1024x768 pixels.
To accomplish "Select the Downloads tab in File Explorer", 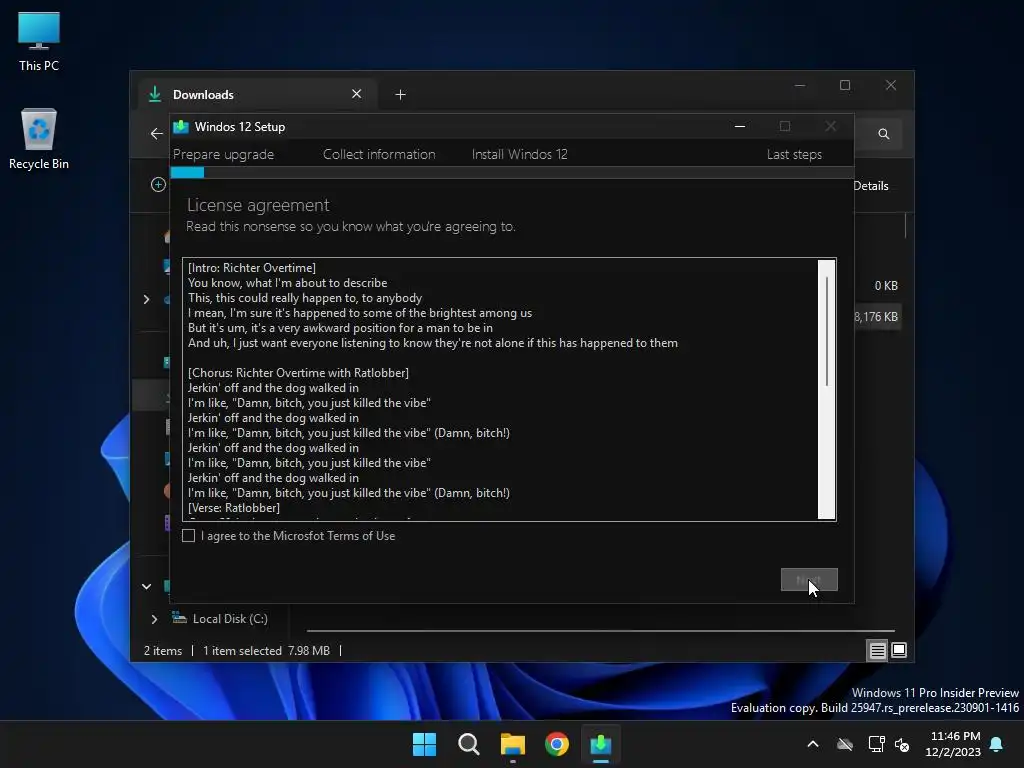I will [x=257, y=94].
